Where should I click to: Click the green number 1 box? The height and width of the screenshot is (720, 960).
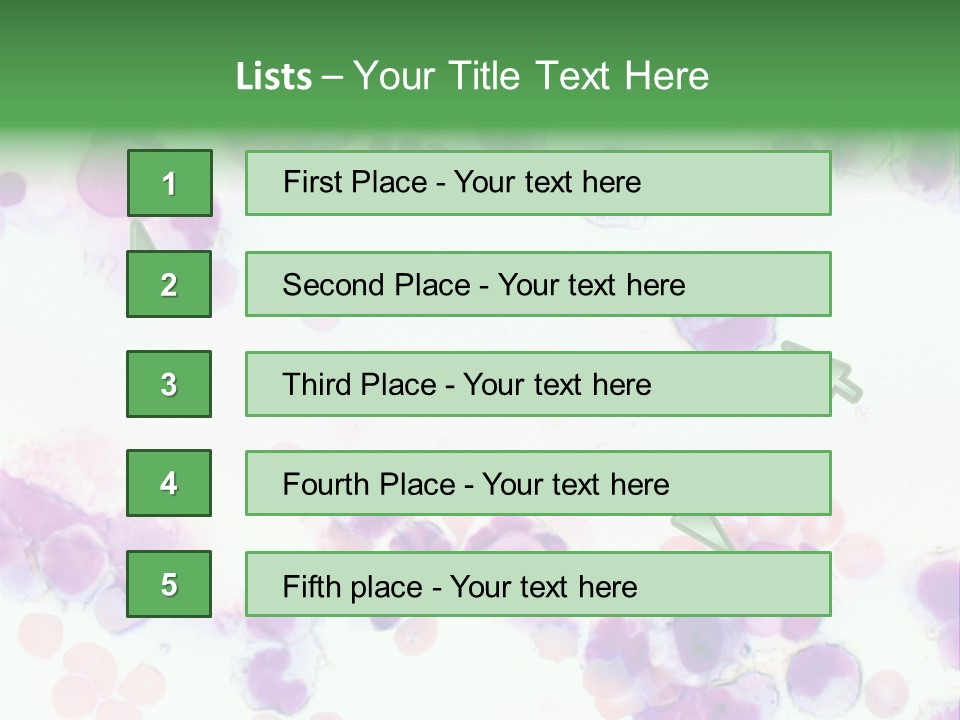[x=170, y=183]
